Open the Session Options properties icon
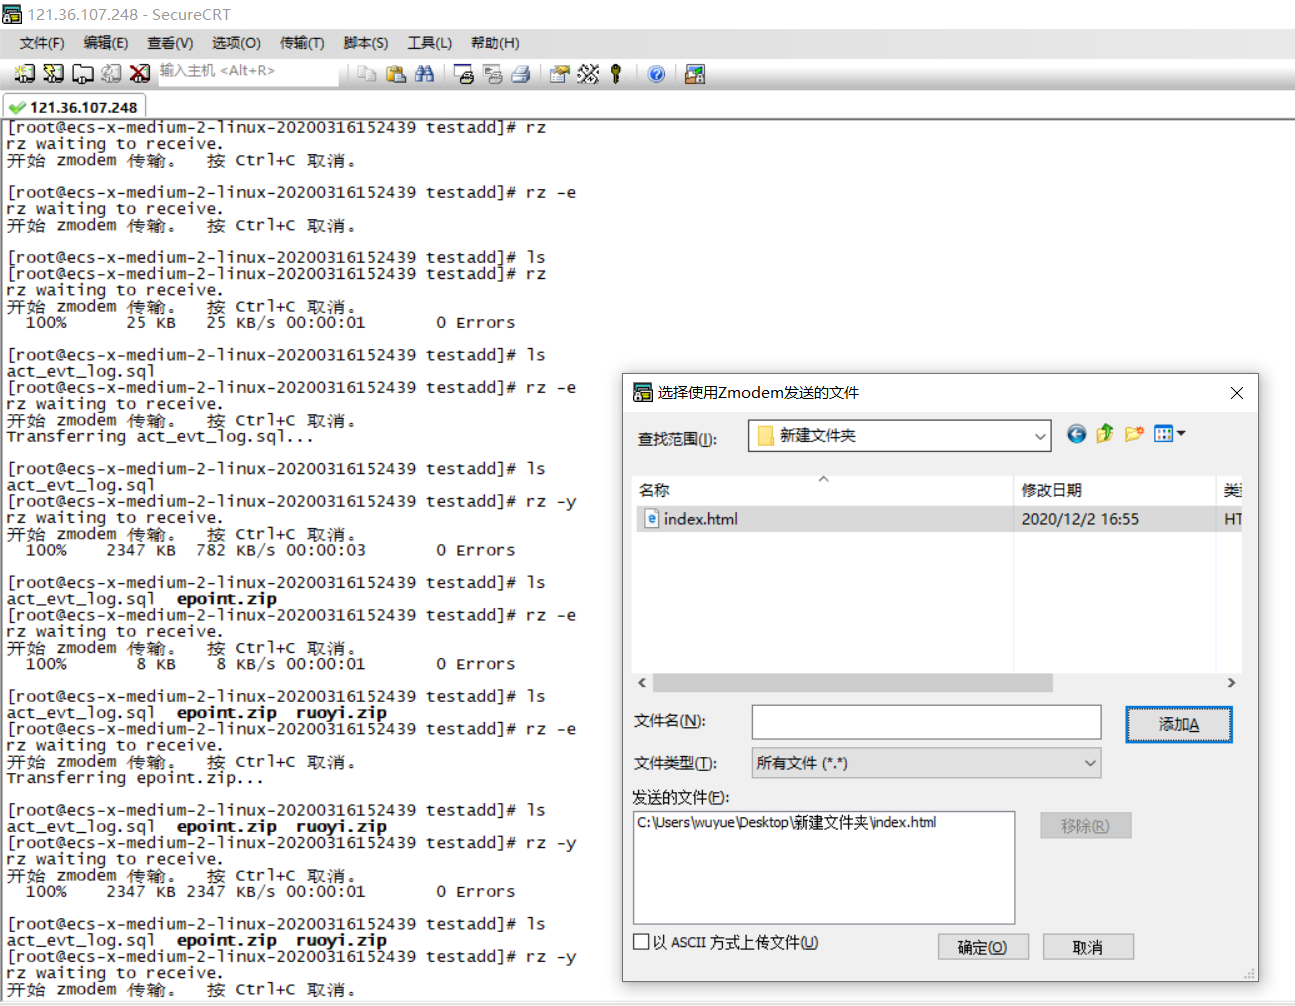Viewport: 1295px width, 1006px height. click(558, 74)
